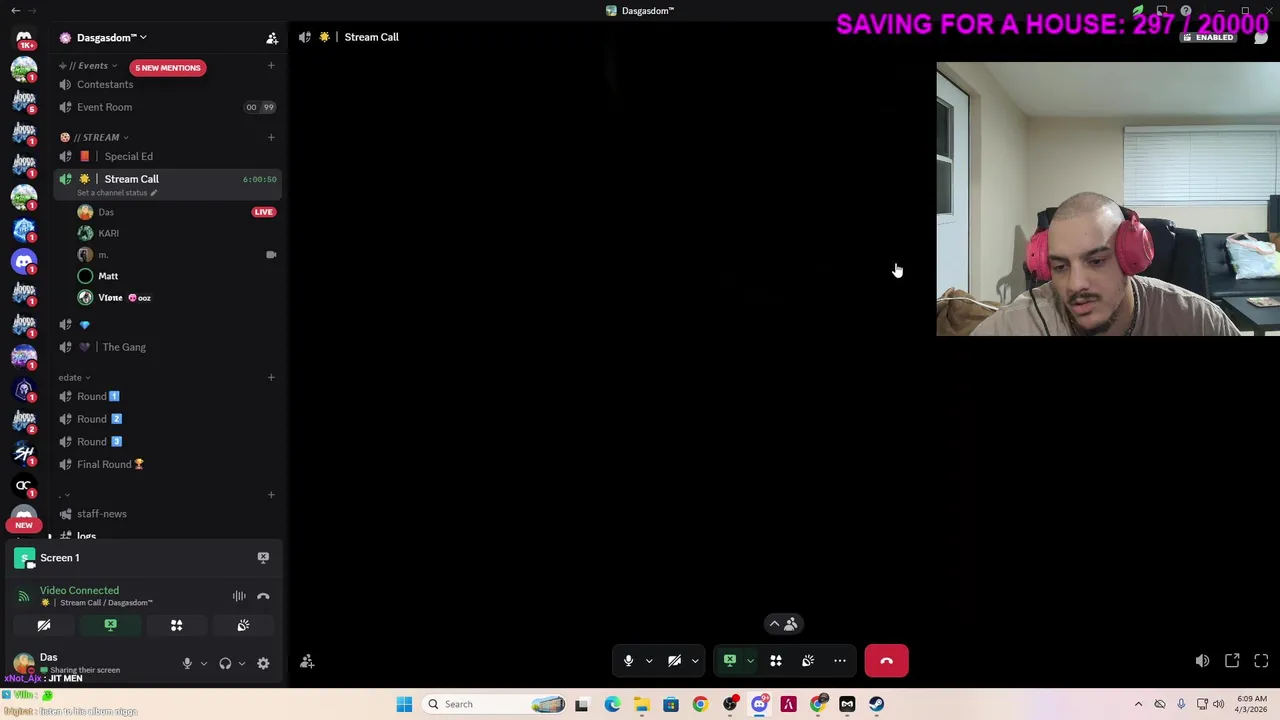This screenshot has width=1280, height=720.
Task: Open soundboard button in voice panel
Action: click(243, 626)
